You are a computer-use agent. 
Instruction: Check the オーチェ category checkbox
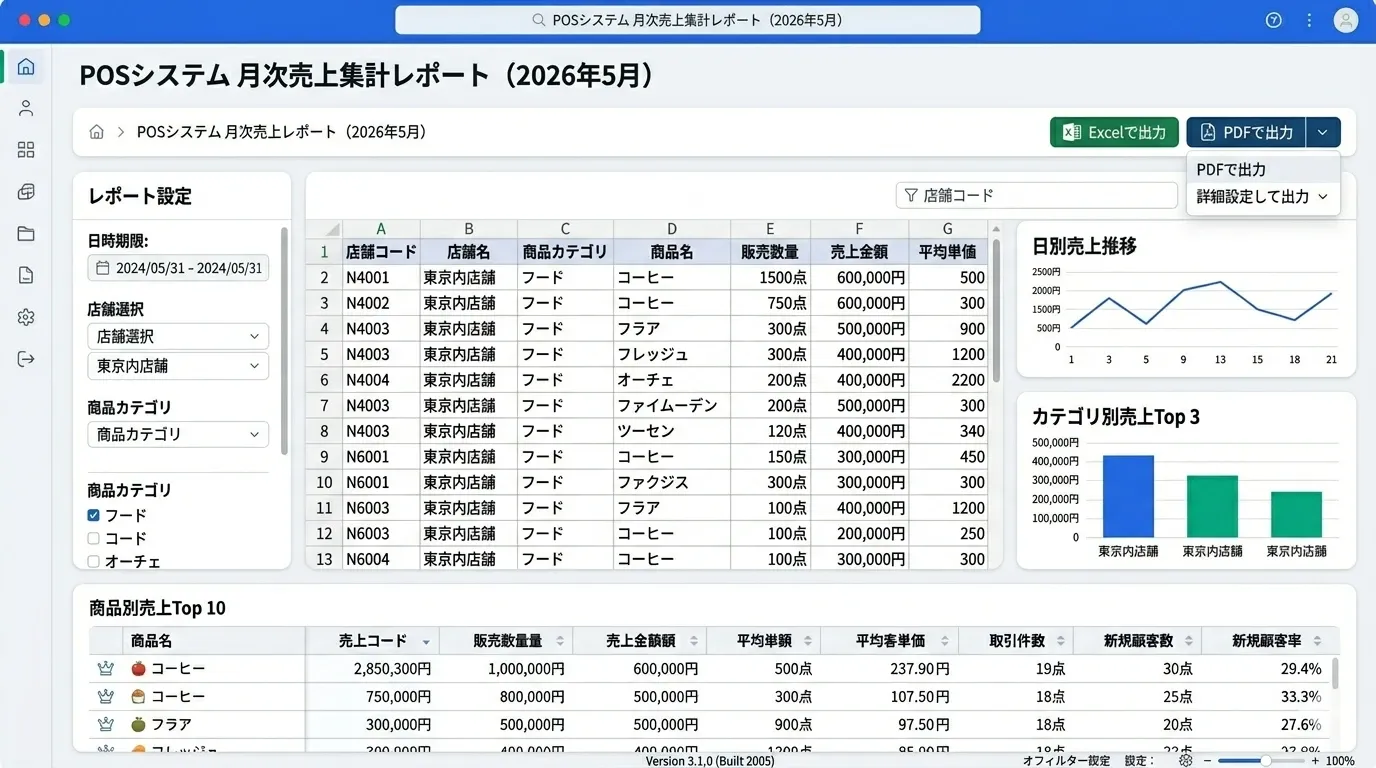tap(94, 561)
